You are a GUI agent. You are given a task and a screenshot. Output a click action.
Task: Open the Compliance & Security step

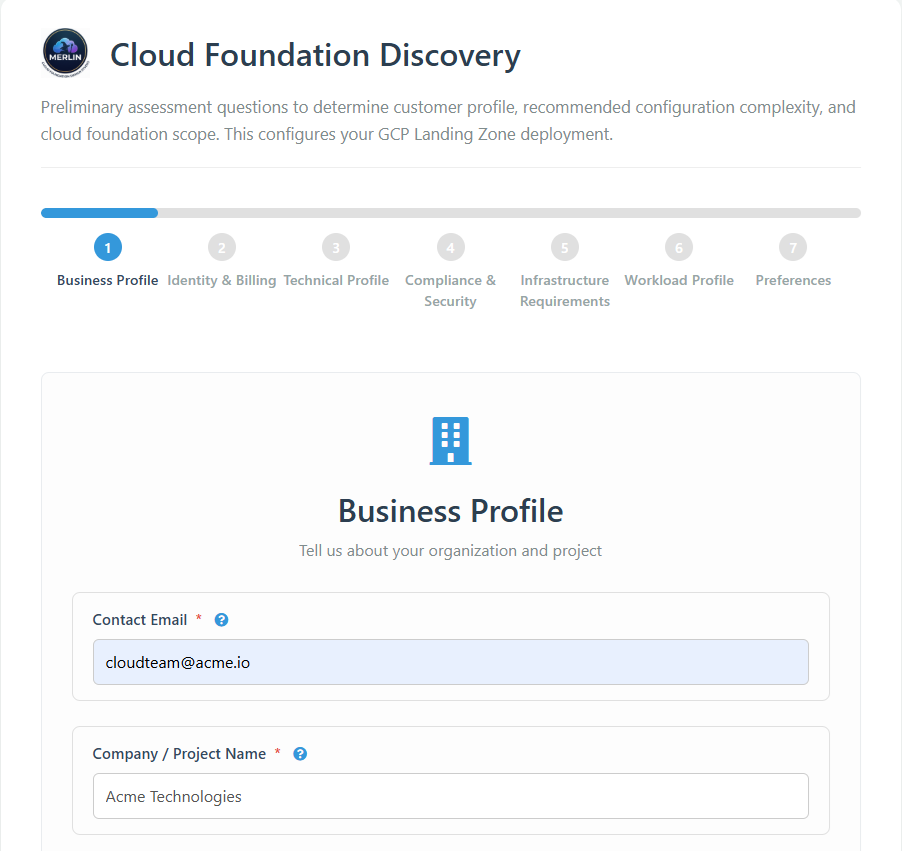point(450,290)
